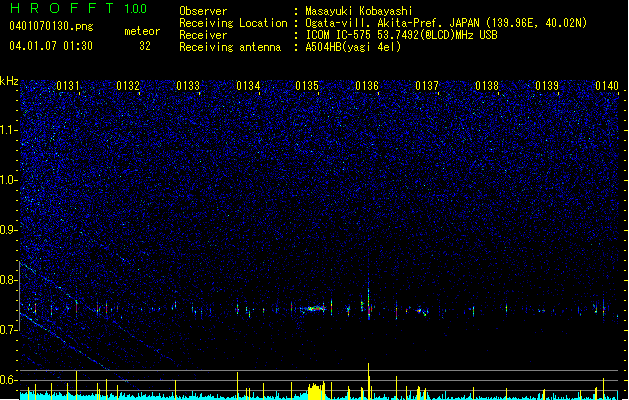The width and height of the screenshot is (629, 400).
Task: Click the 'Receiving Location' label
Action: tap(233, 23)
